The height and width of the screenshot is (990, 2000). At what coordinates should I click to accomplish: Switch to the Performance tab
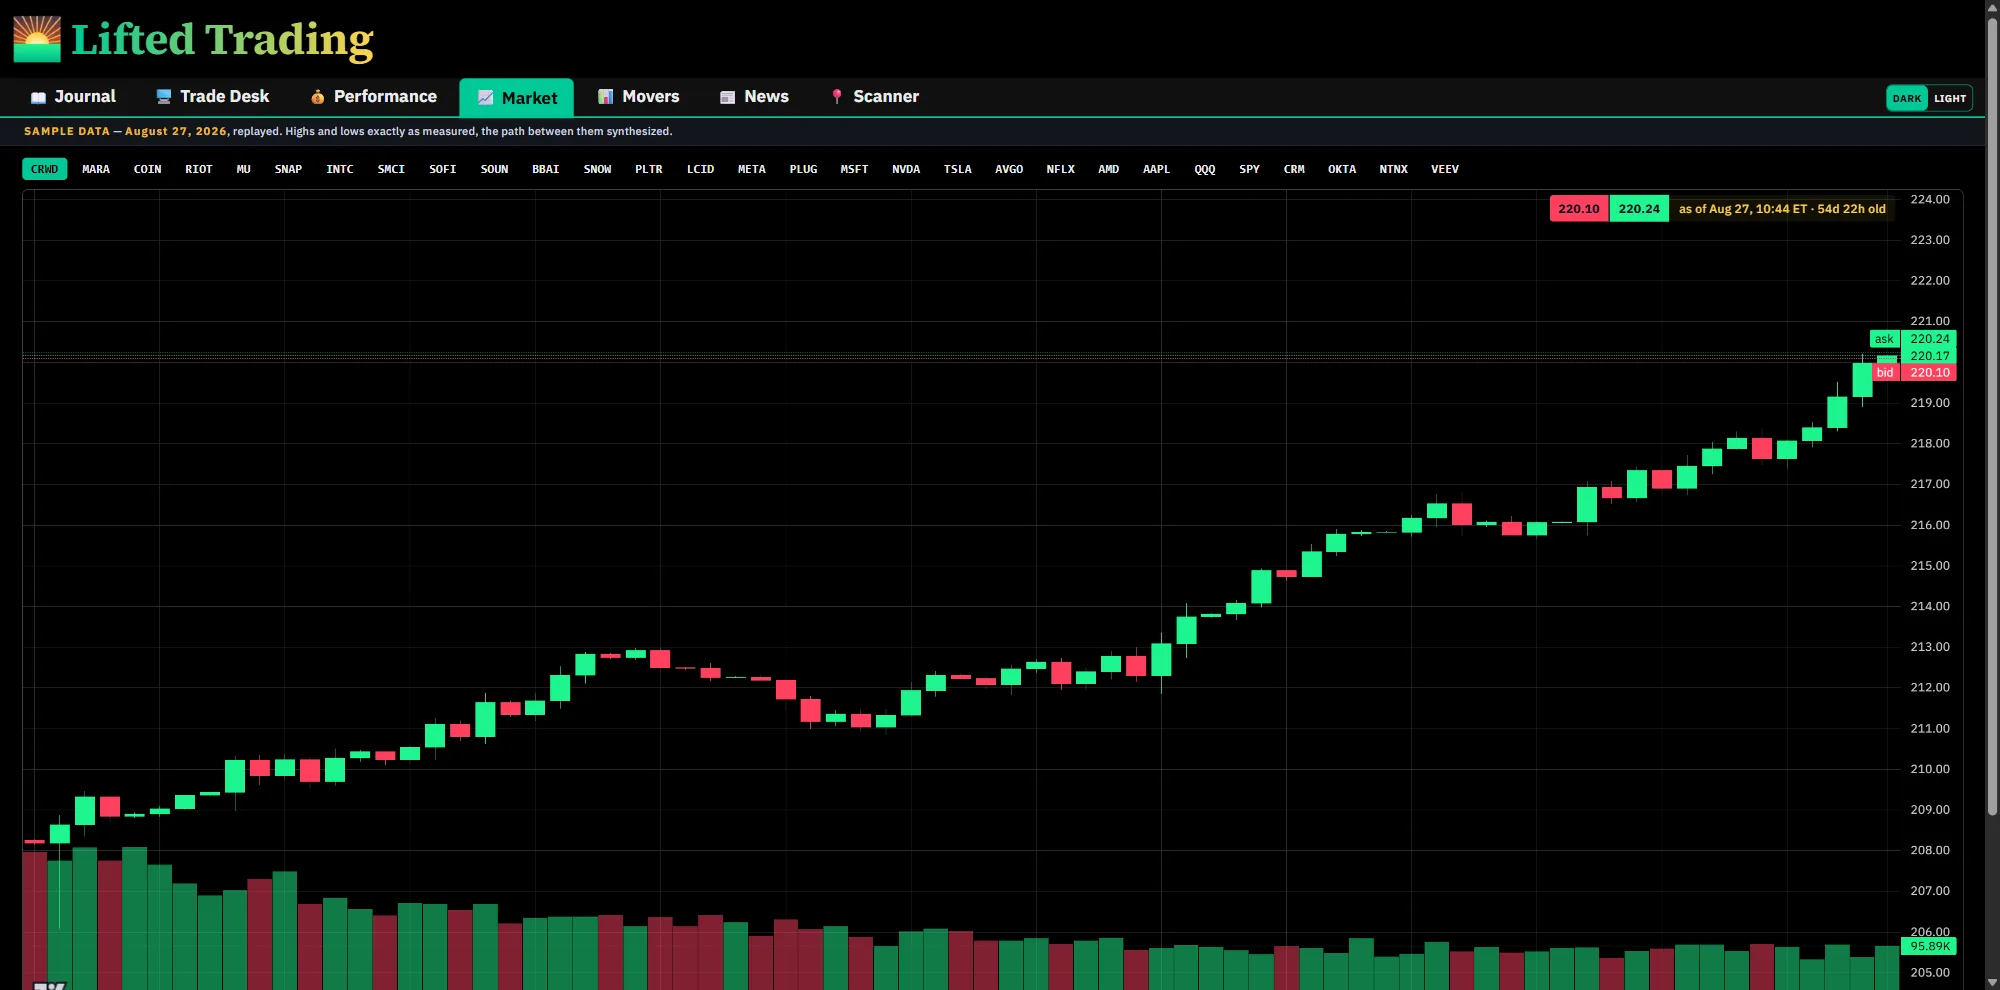(373, 97)
